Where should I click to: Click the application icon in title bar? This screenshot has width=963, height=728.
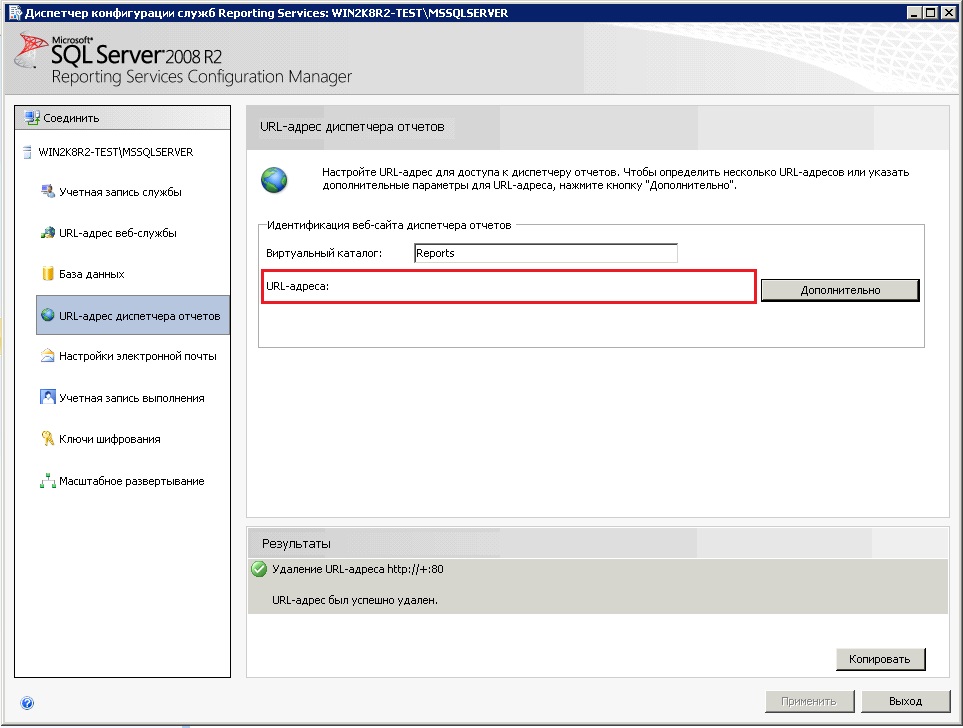[x=12, y=13]
